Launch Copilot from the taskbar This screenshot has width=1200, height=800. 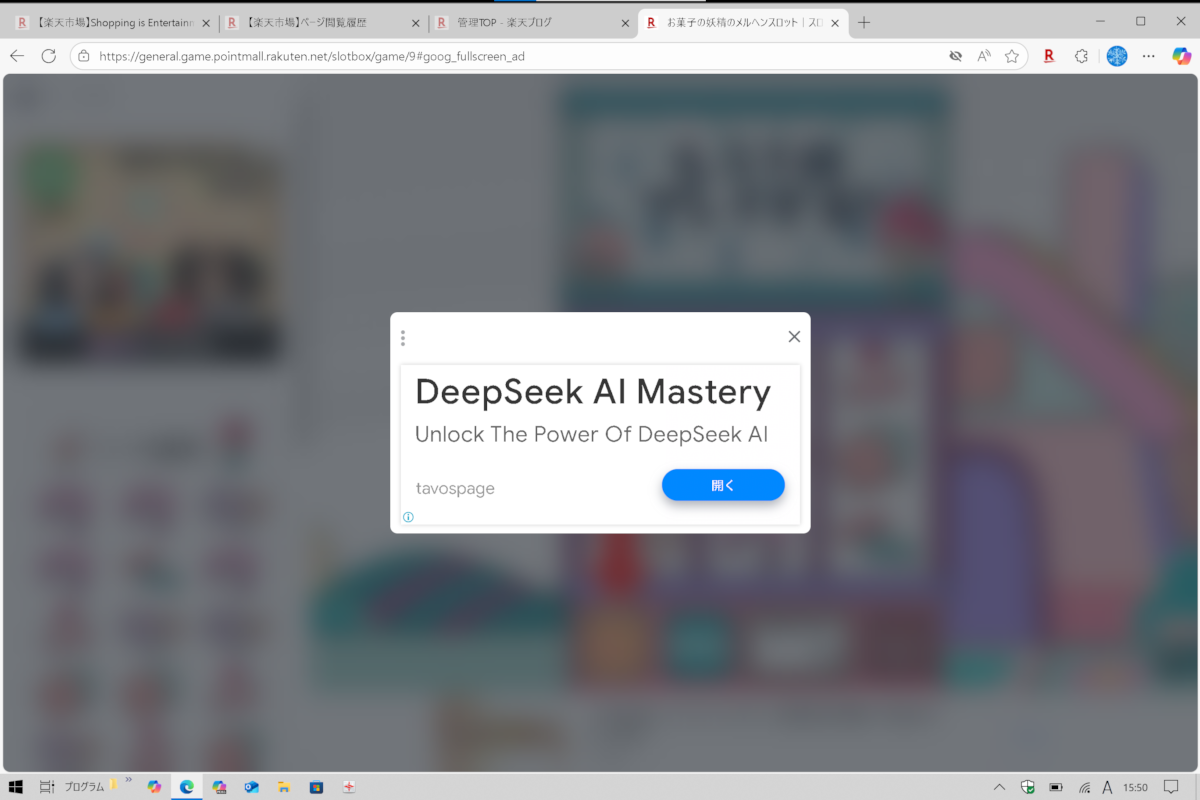point(154,787)
